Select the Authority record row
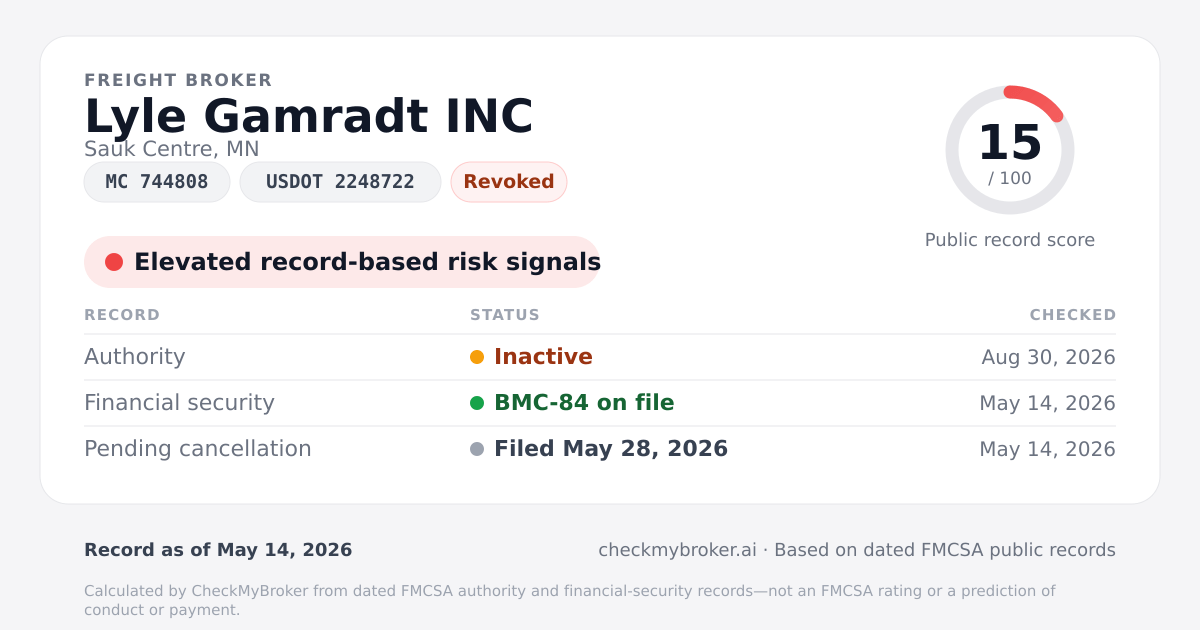Screen dimensions: 1200x630 coord(600,357)
